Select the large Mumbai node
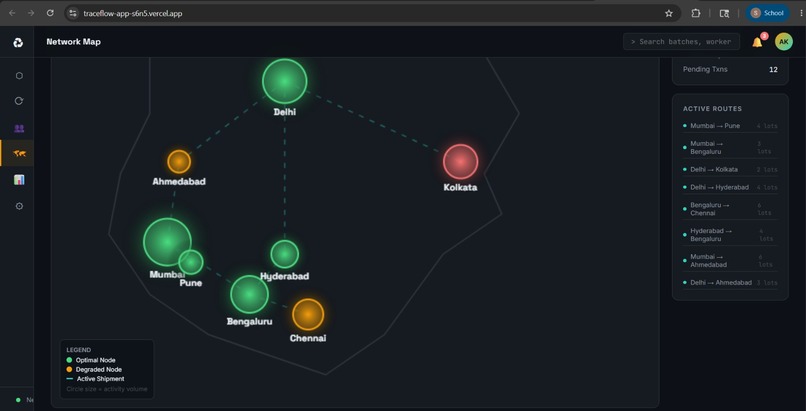This screenshot has height=411, width=806. [167, 241]
